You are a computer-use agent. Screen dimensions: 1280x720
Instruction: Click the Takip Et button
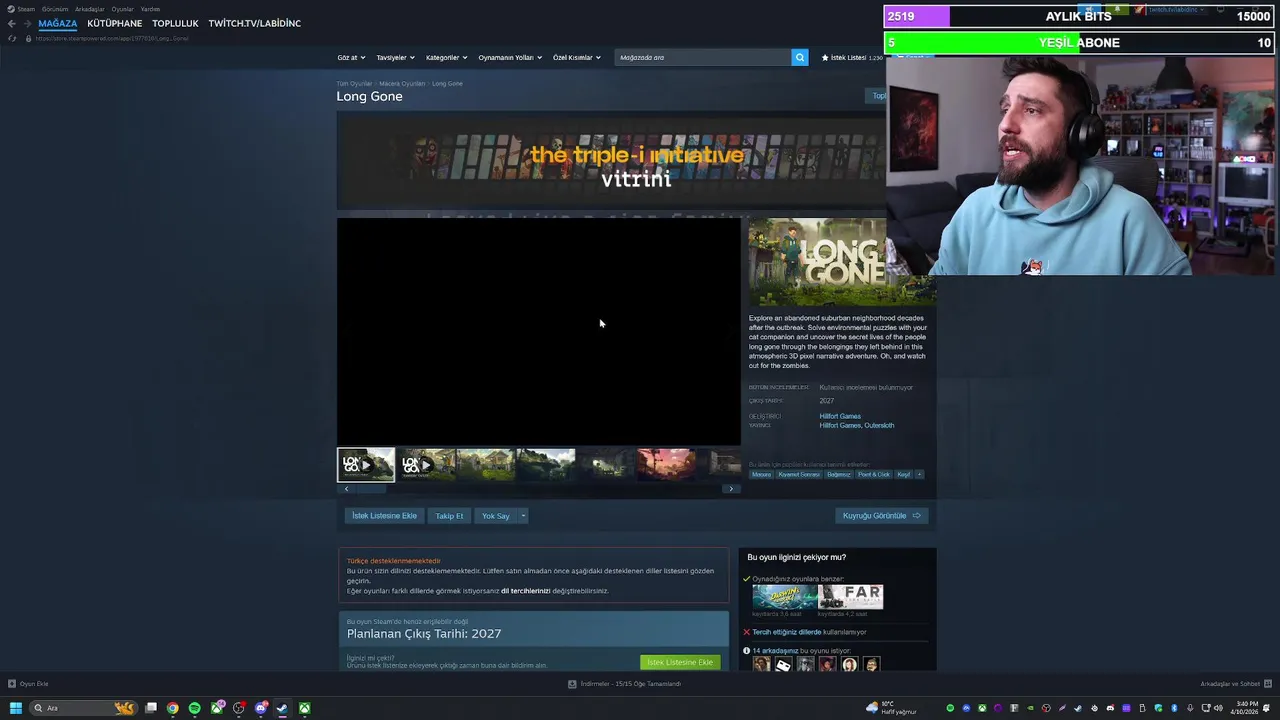point(449,516)
